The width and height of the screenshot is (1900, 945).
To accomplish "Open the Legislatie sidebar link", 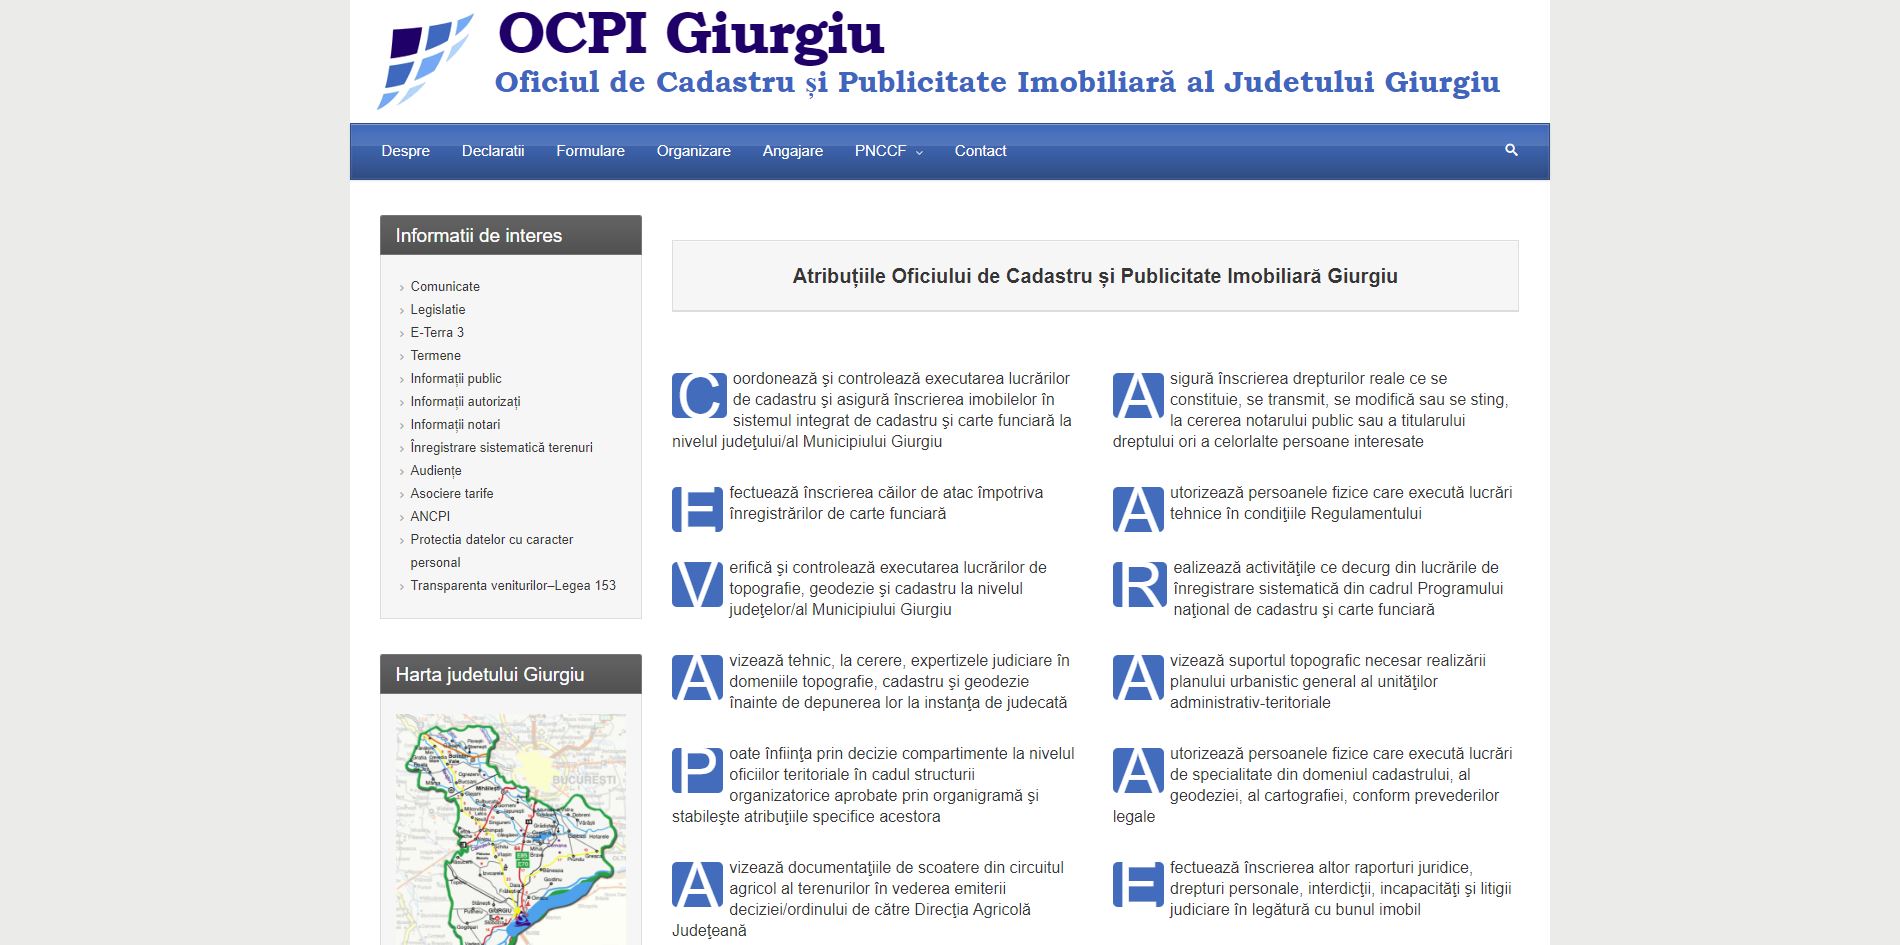I will (x=437, y=309).
